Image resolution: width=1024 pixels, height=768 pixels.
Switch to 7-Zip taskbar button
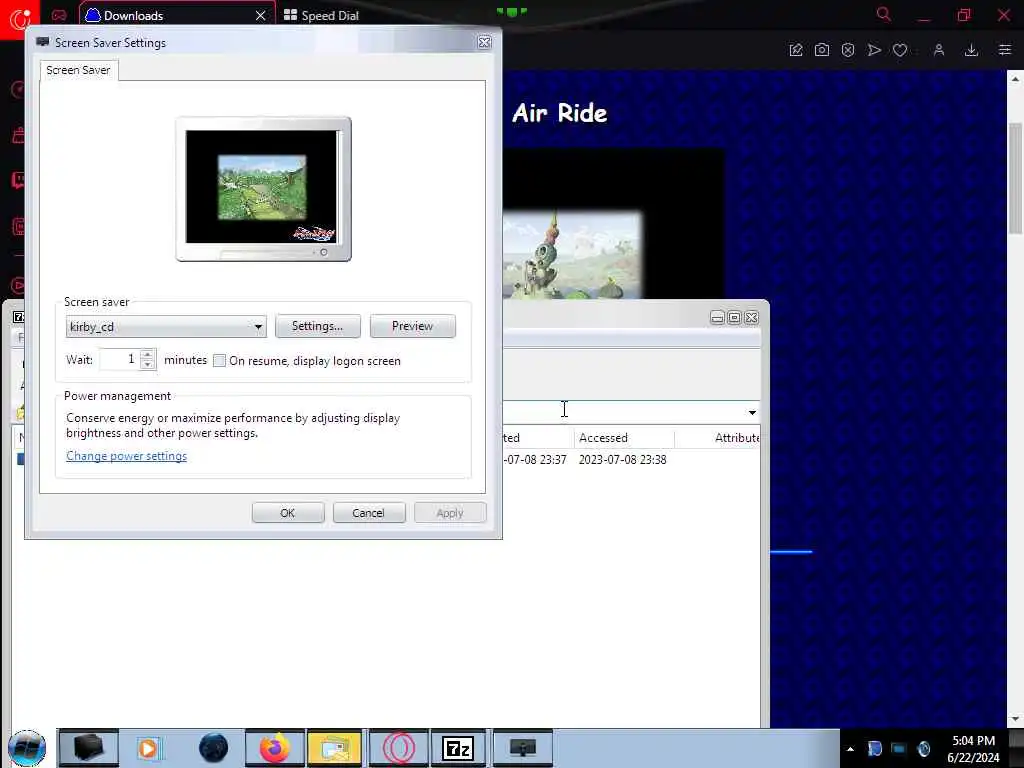pyautogui.click(x=458, y=748)
